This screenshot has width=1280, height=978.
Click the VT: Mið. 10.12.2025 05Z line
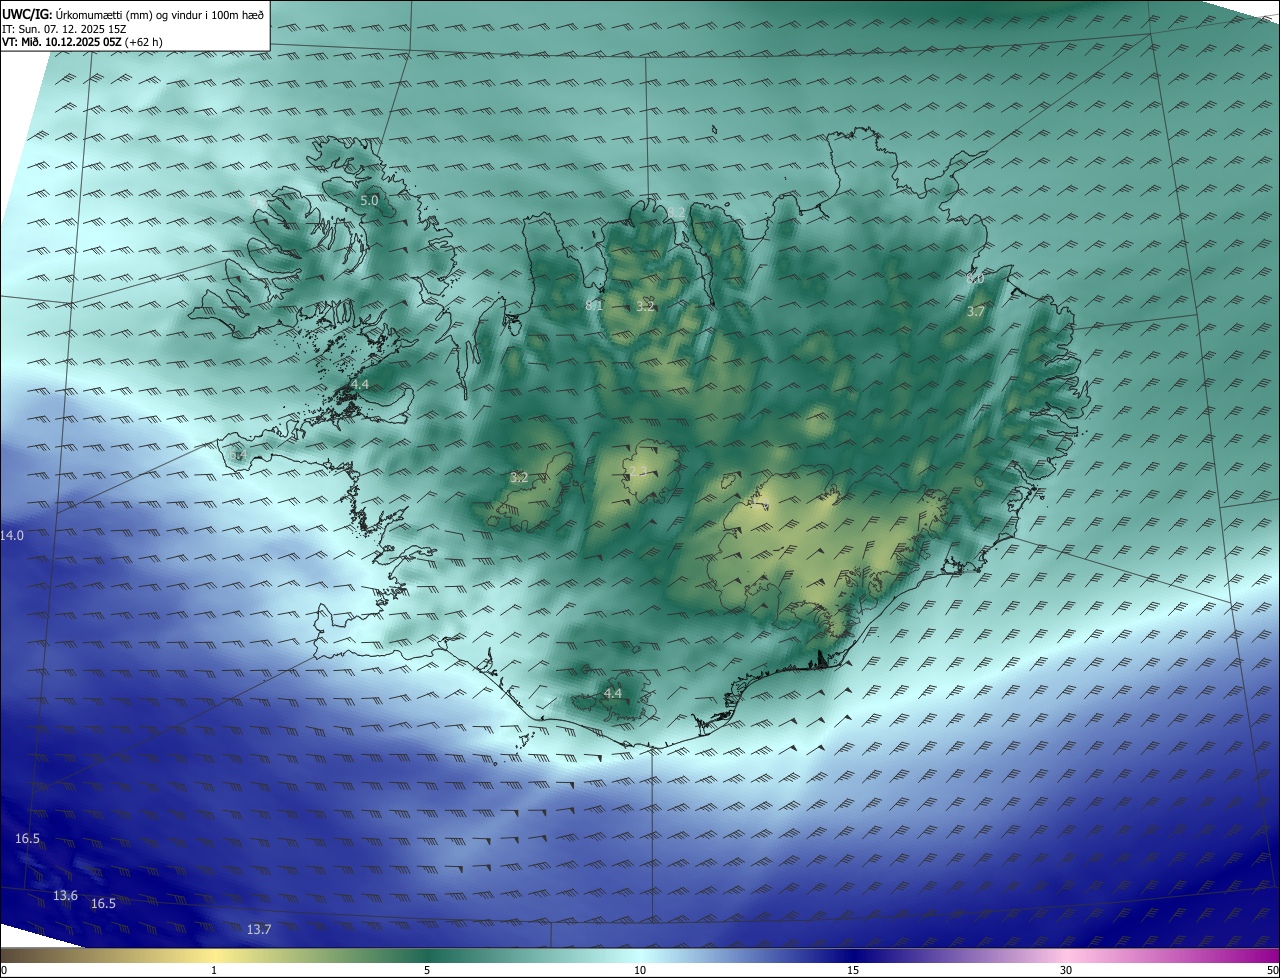[x=82, y=42]
